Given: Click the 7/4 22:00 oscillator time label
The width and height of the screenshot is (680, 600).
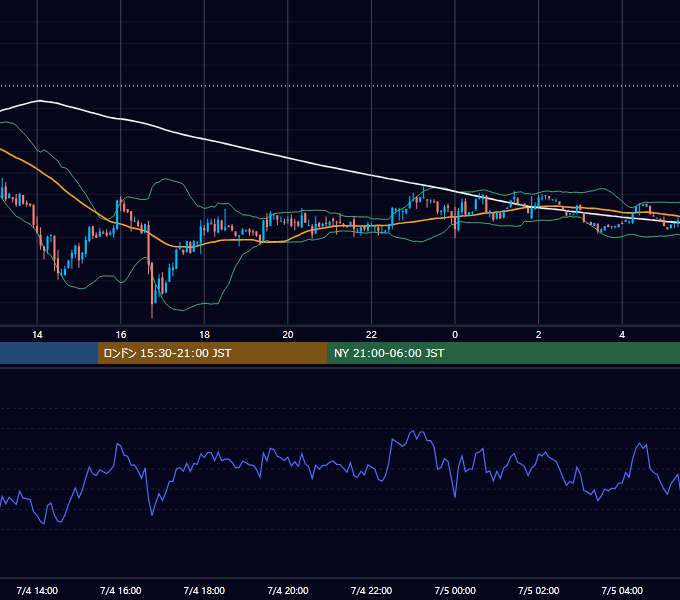Looking at the screenshot, I should [x=371, y=590].
